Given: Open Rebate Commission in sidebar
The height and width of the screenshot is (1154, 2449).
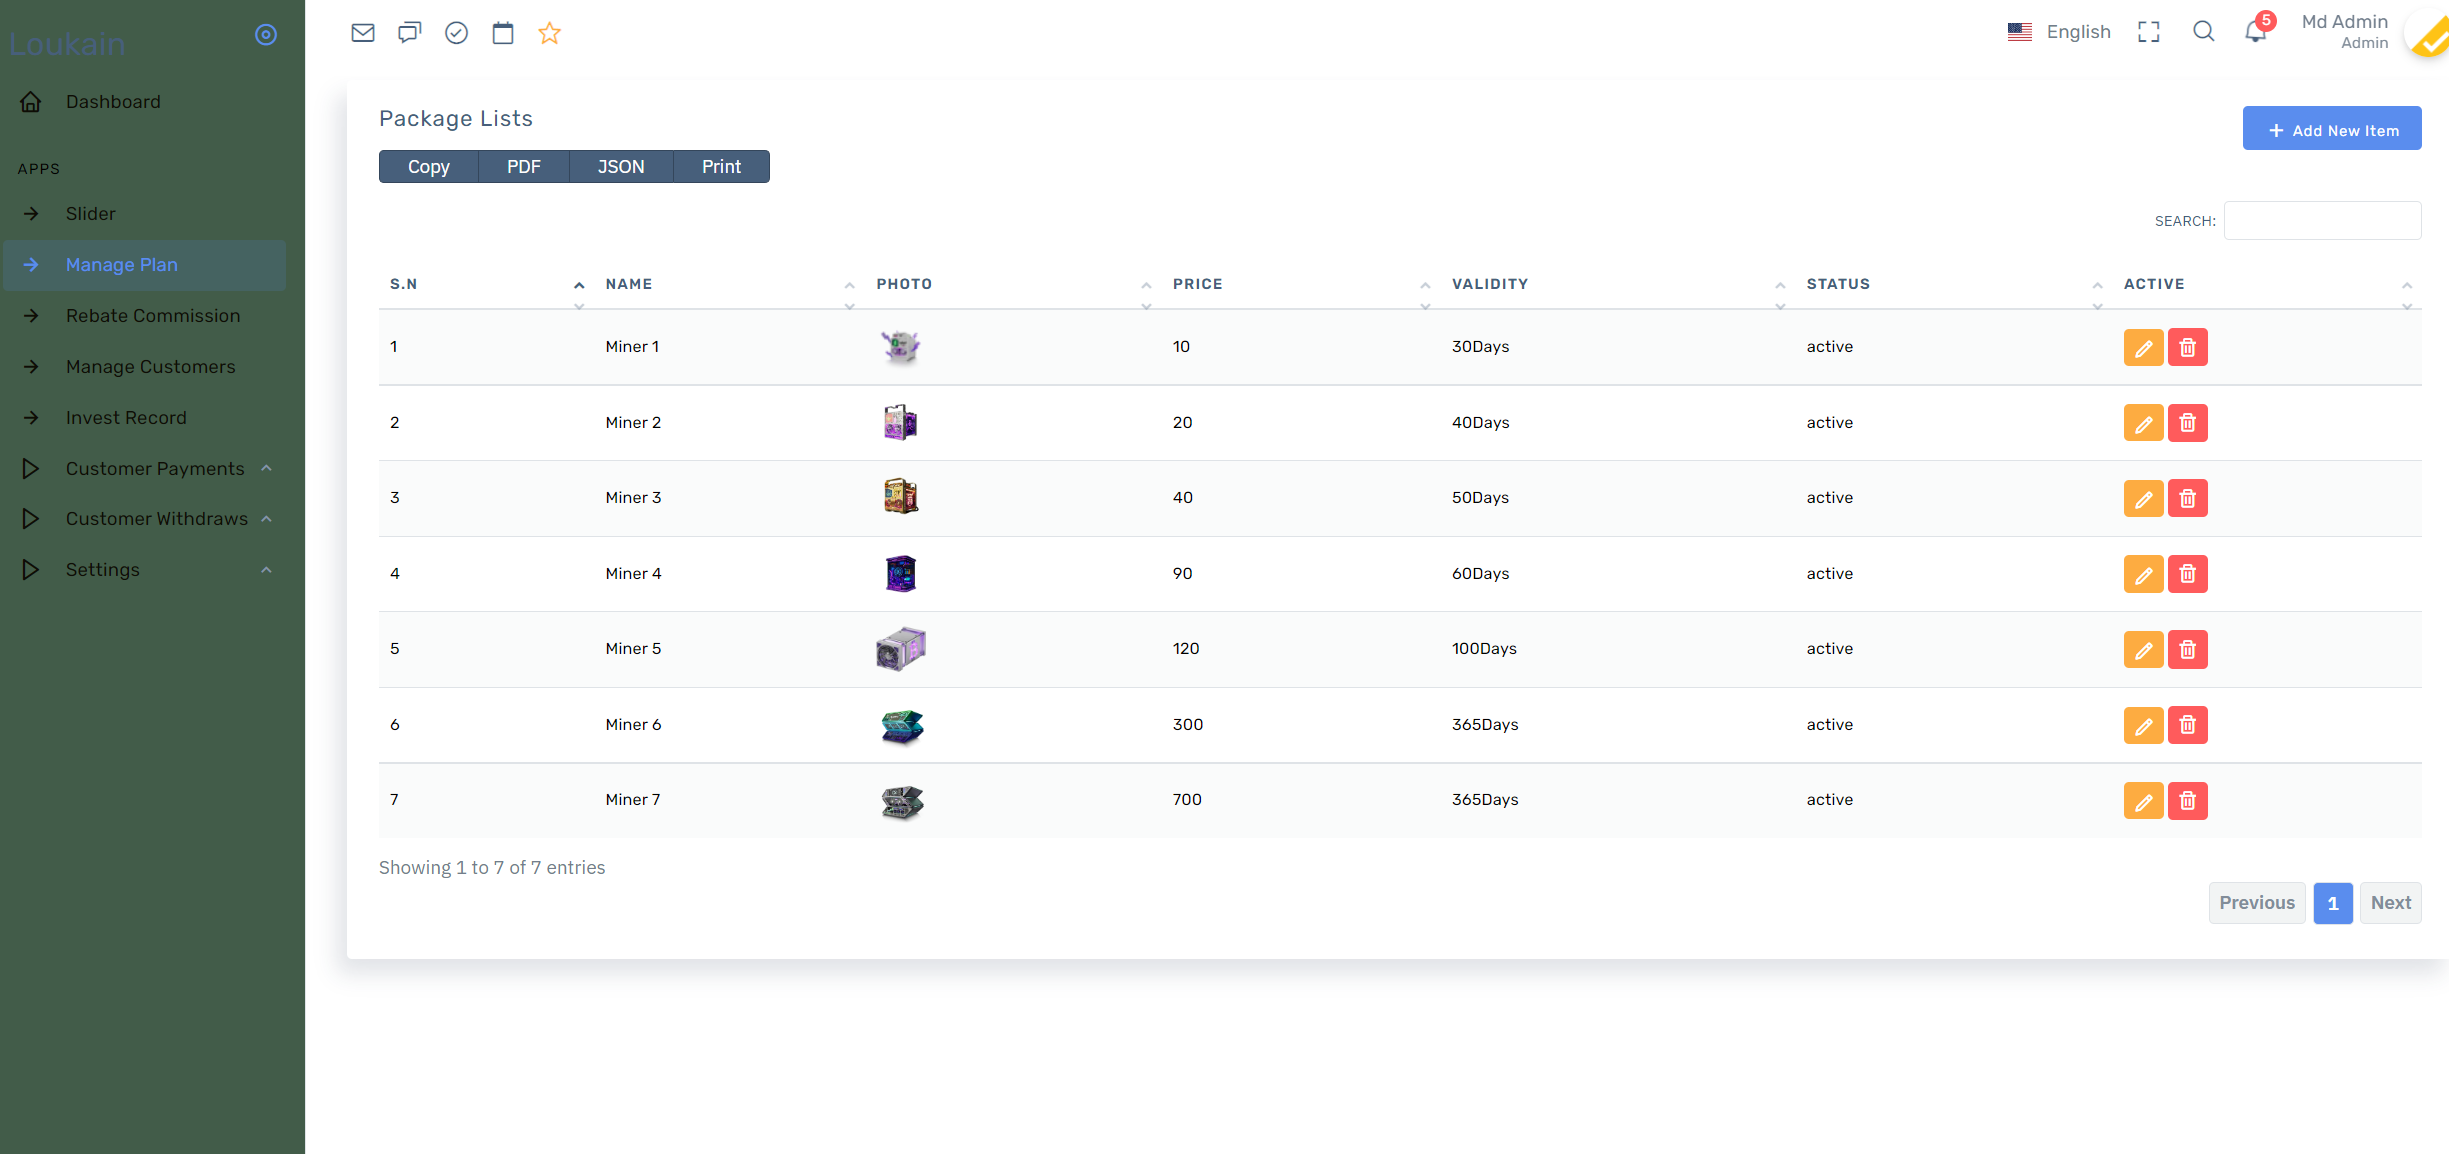Looking at the screenshot, I should pyautogui.click(x=153, y=316).
